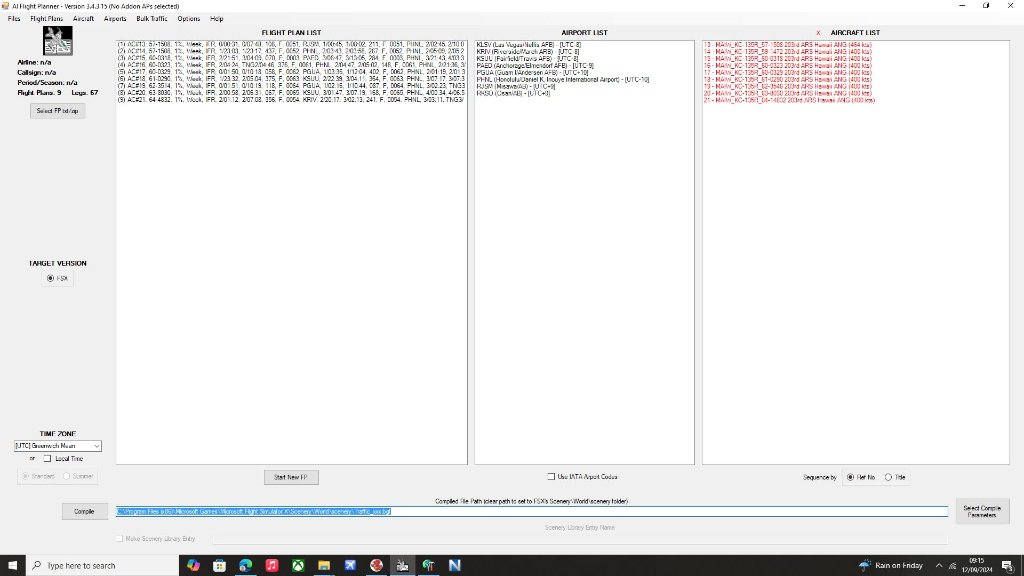Open the red round app in taskbar

coord(376,566)
